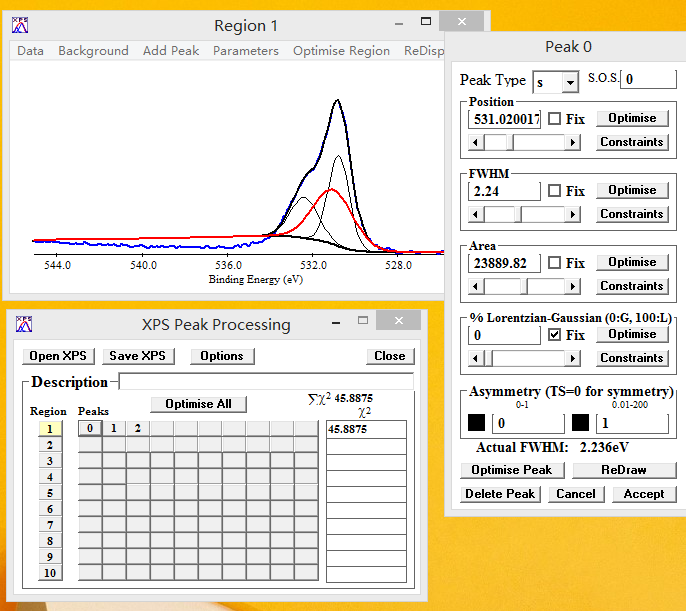Enable Fix checkbox for Position

click(x=554, y=119)
